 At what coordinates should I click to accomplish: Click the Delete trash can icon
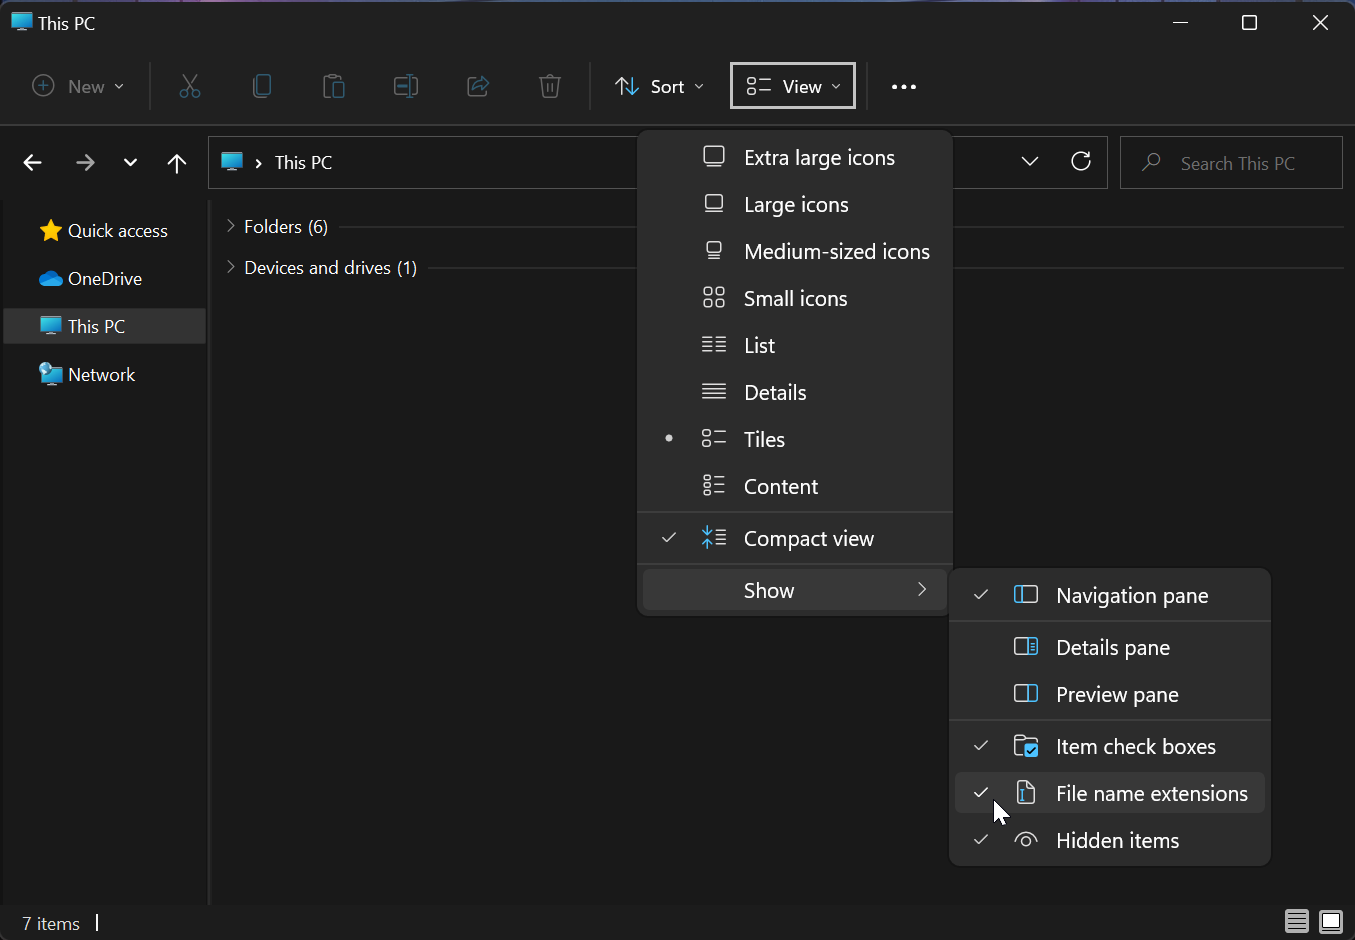point(550,87)
